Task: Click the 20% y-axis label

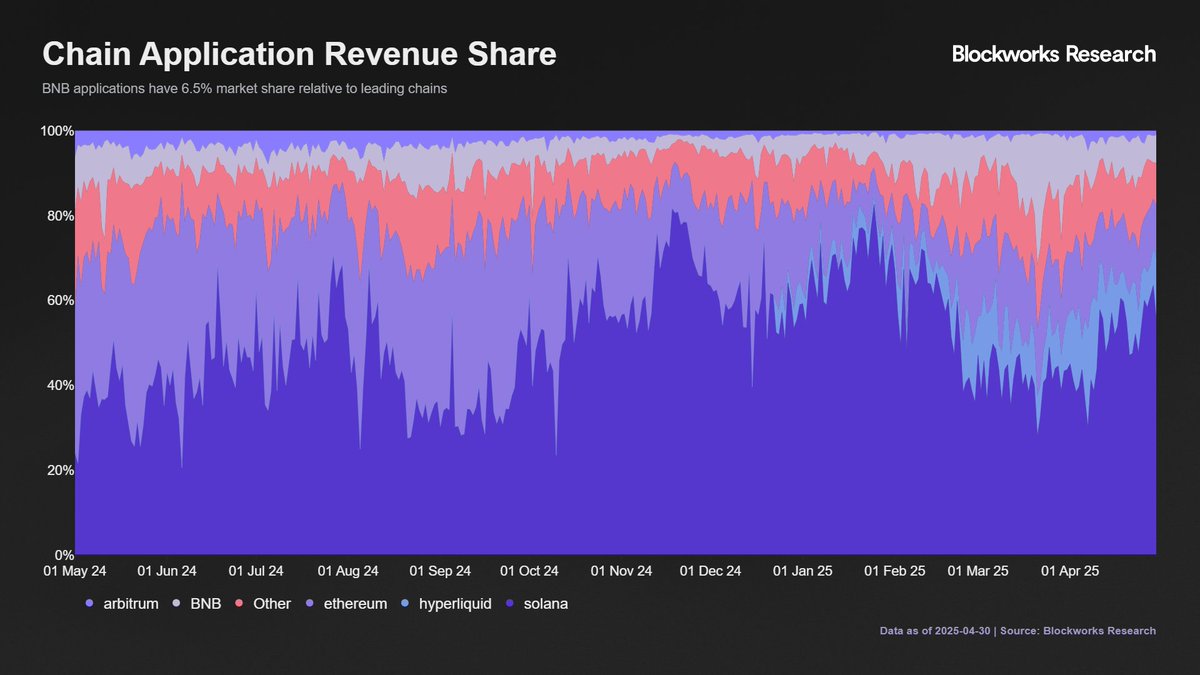Action: [x=59, y=470]
